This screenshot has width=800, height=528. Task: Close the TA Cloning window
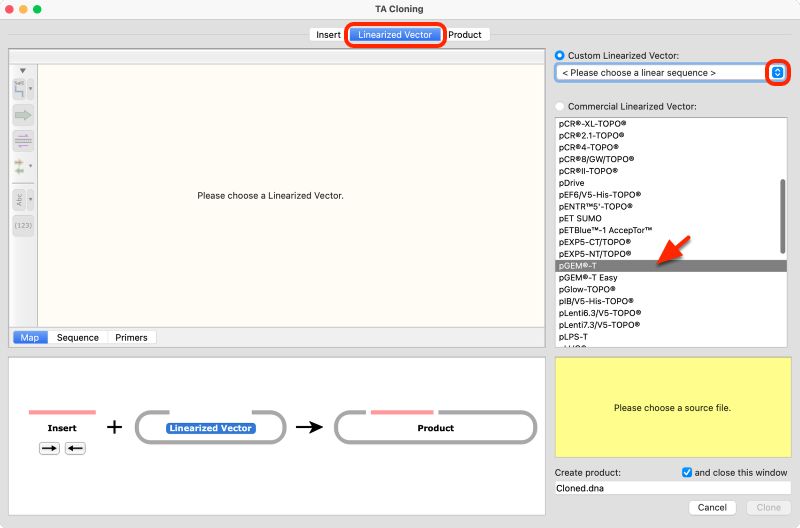point(9,9)
